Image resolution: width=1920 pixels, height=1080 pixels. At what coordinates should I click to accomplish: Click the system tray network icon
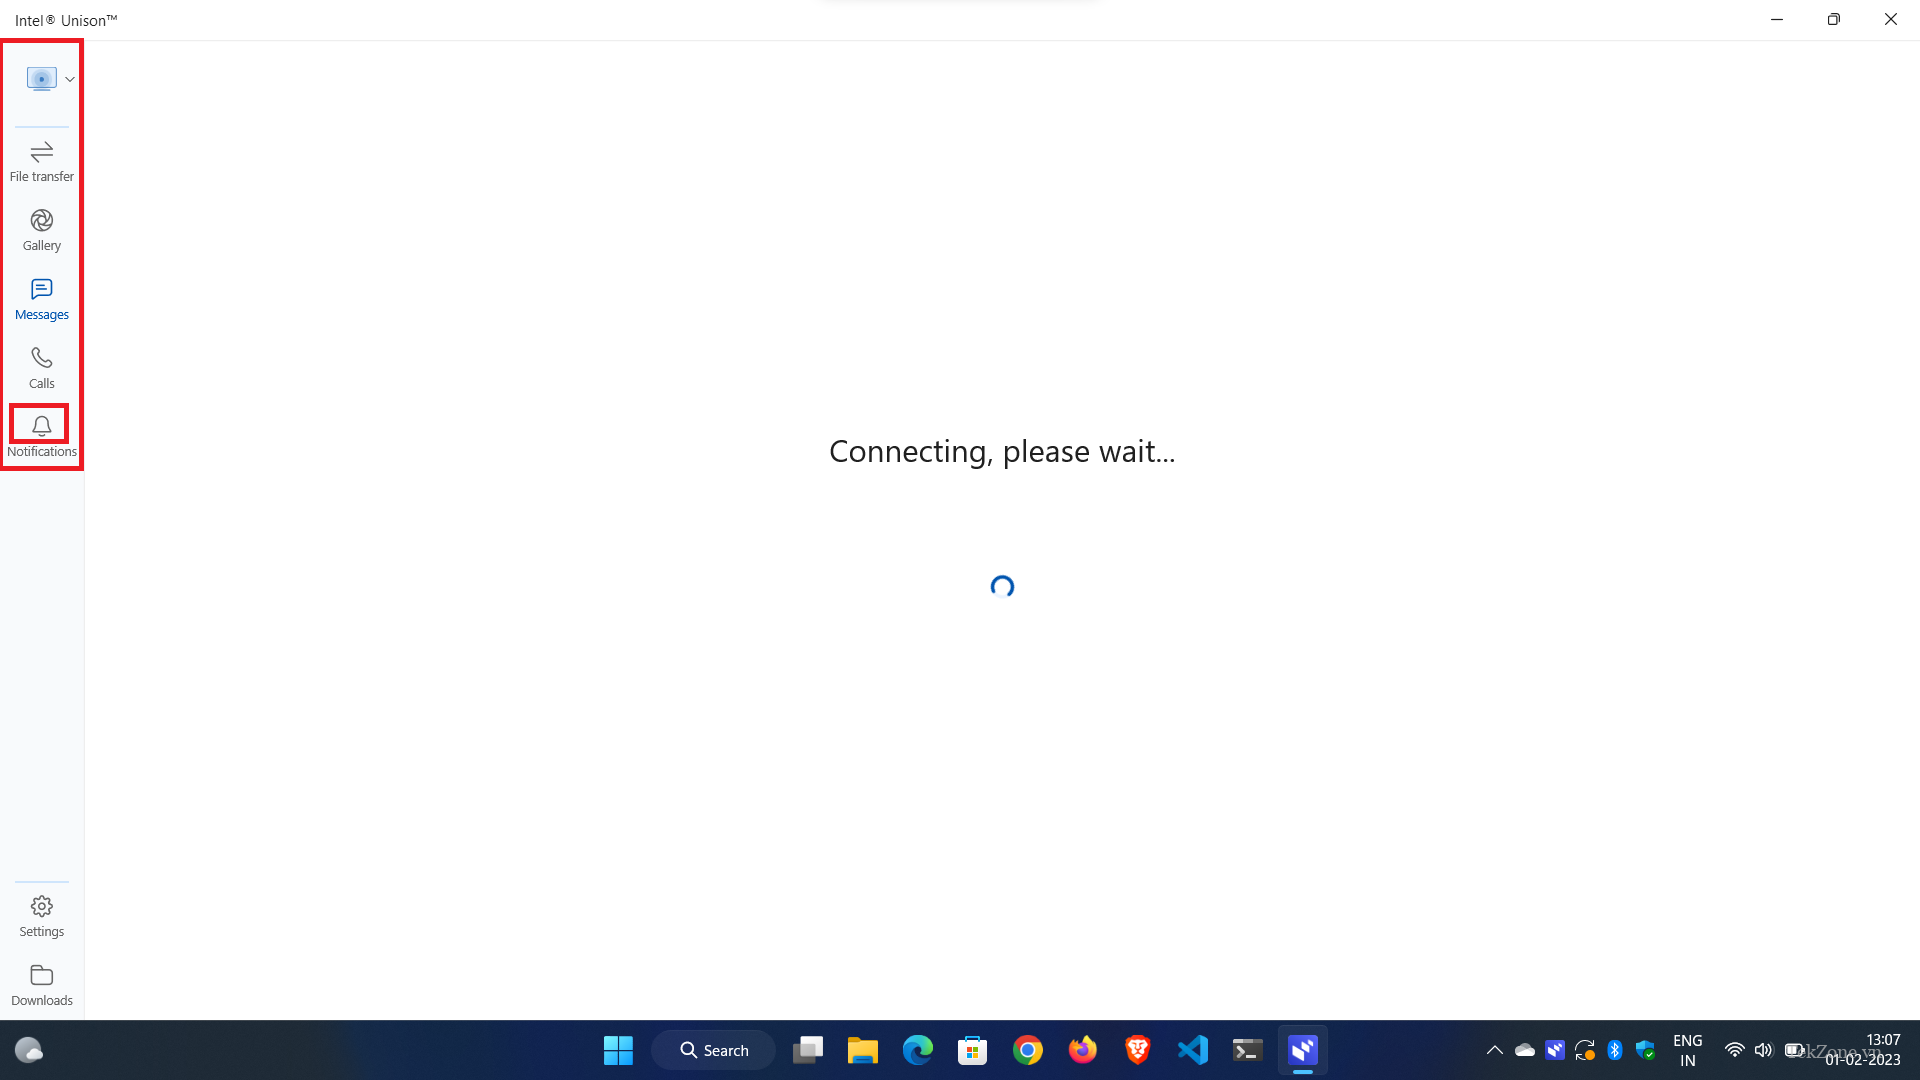[1733, 1050]
